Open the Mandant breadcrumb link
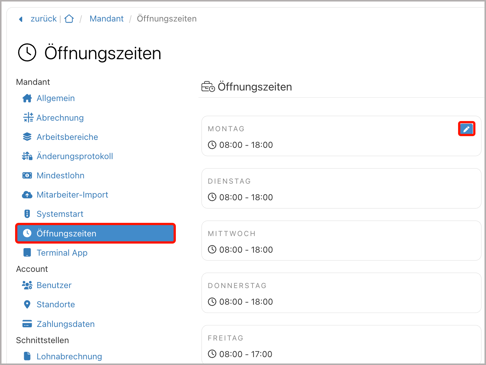 tap(106, 19)
